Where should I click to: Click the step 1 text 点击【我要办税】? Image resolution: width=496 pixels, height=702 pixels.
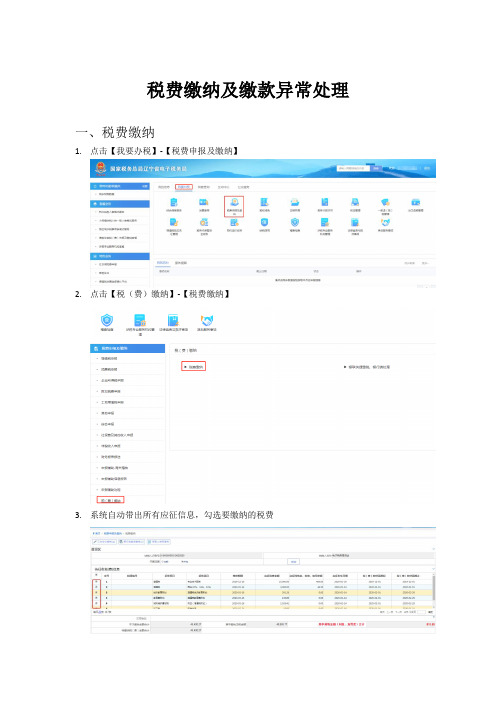(x=124, y=151)
